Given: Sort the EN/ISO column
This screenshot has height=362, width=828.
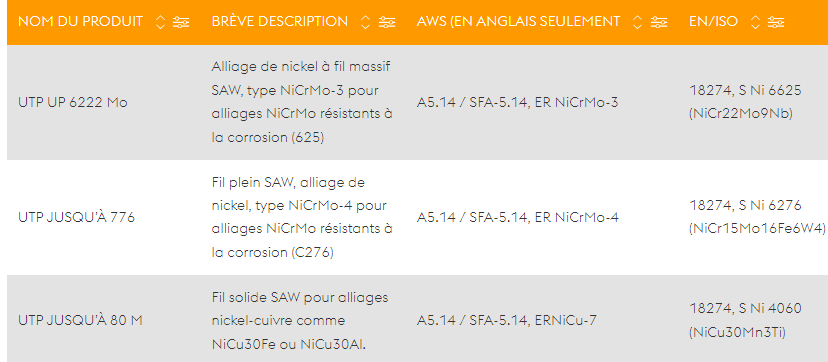Looking at the screenshot, I should pos(755,22).
